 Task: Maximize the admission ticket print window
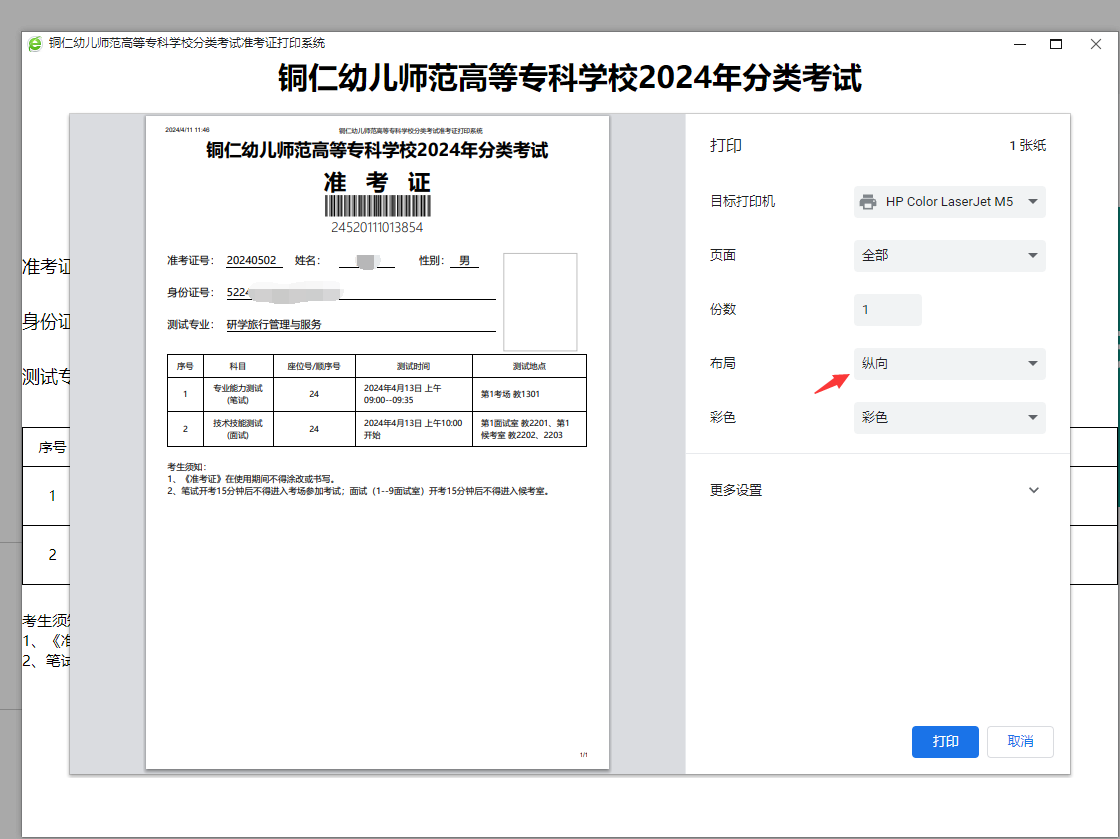pos(1056,44)
